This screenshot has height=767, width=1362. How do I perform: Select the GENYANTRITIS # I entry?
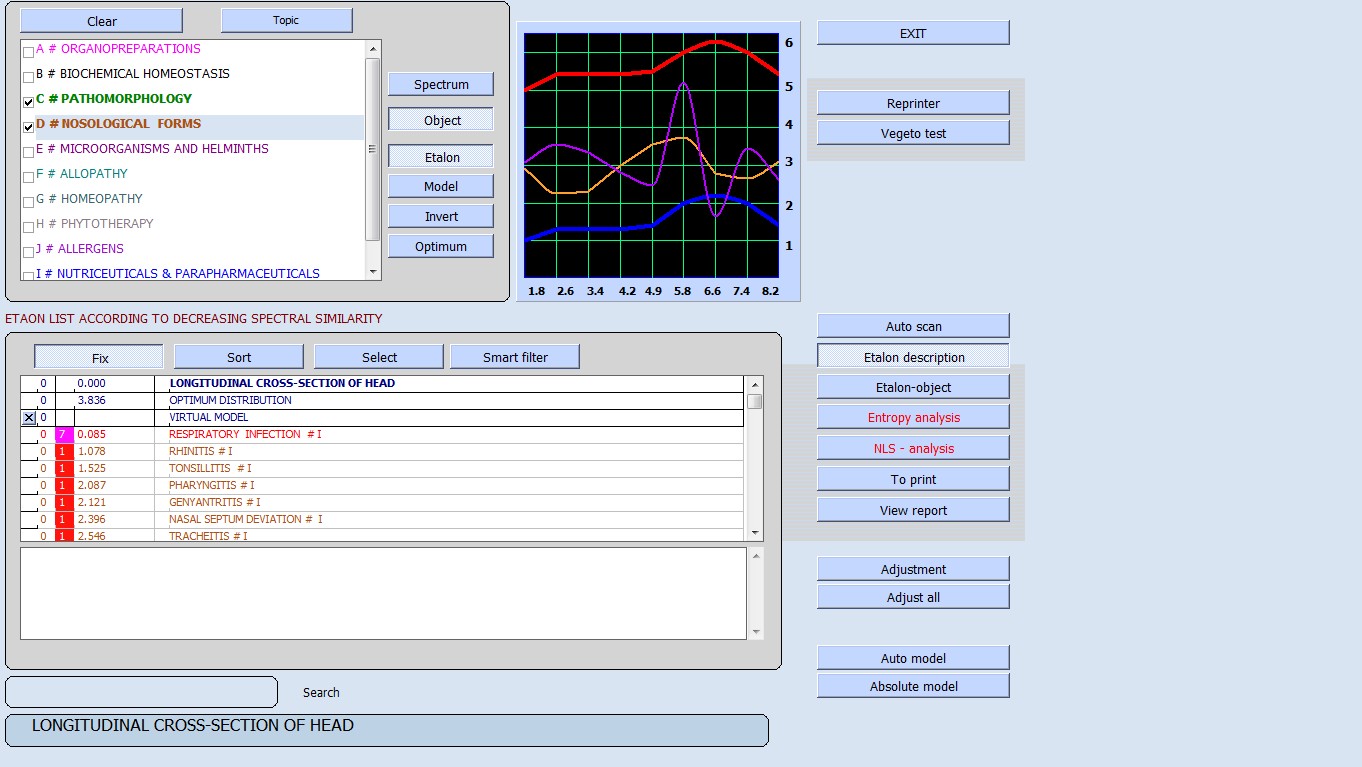pyautogui.click(x=382, y=502)
